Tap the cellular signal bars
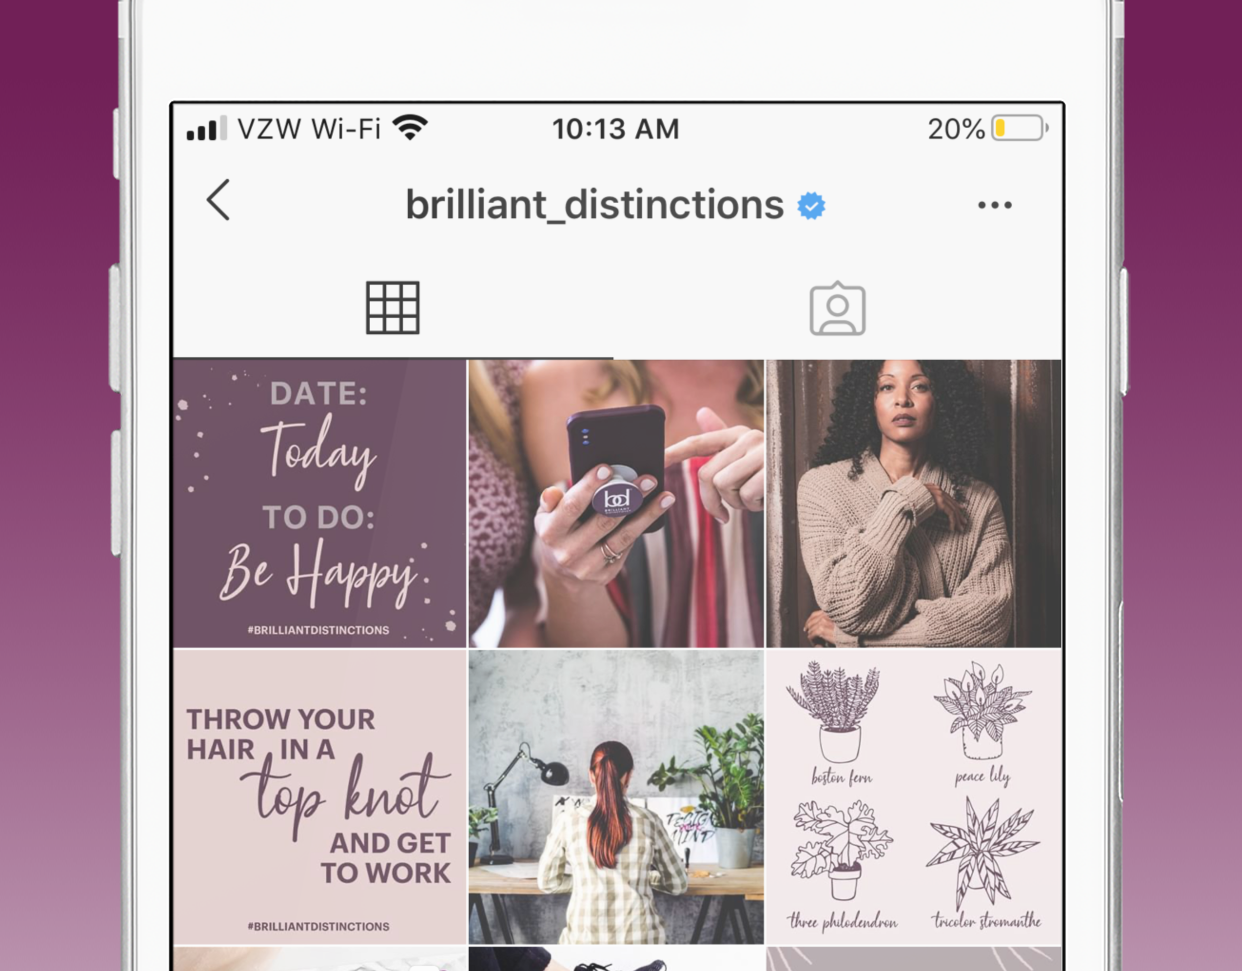 [207, 129]
